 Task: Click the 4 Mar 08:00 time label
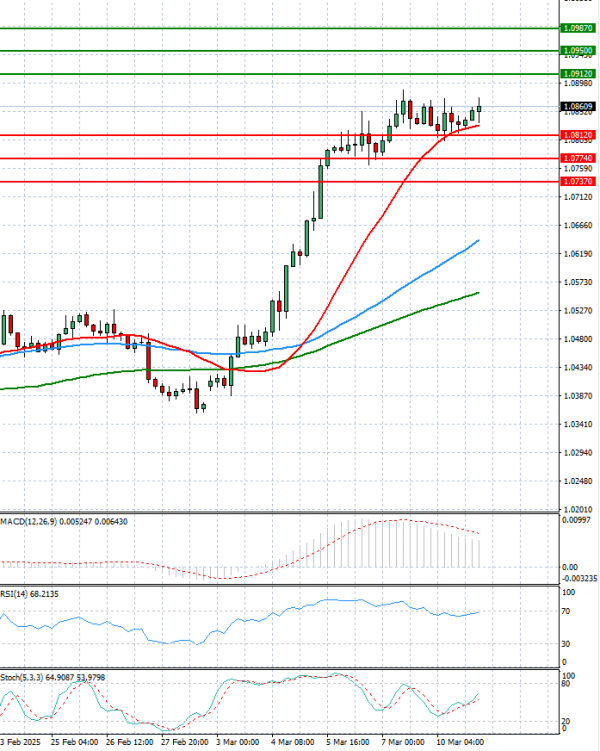293,742
